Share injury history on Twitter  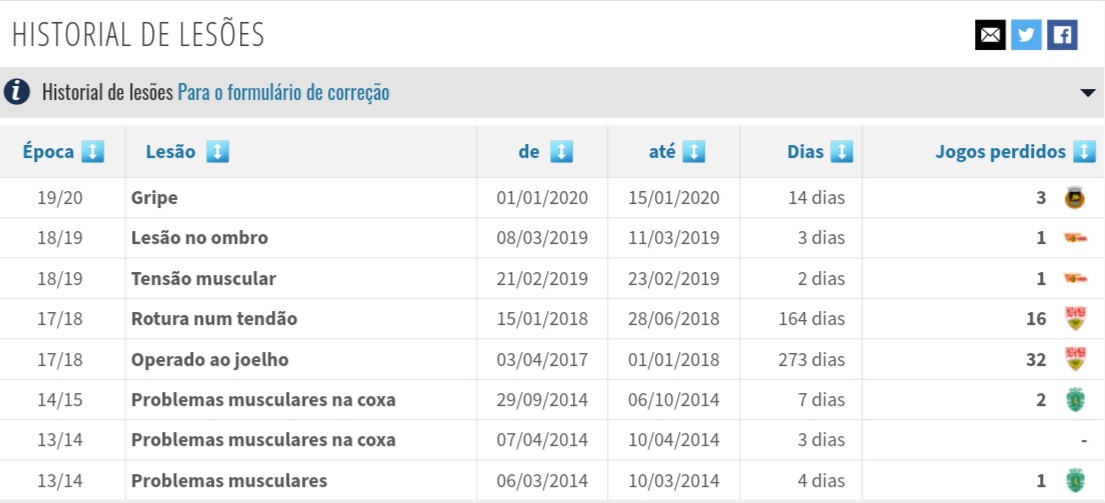pos(1026,35)
